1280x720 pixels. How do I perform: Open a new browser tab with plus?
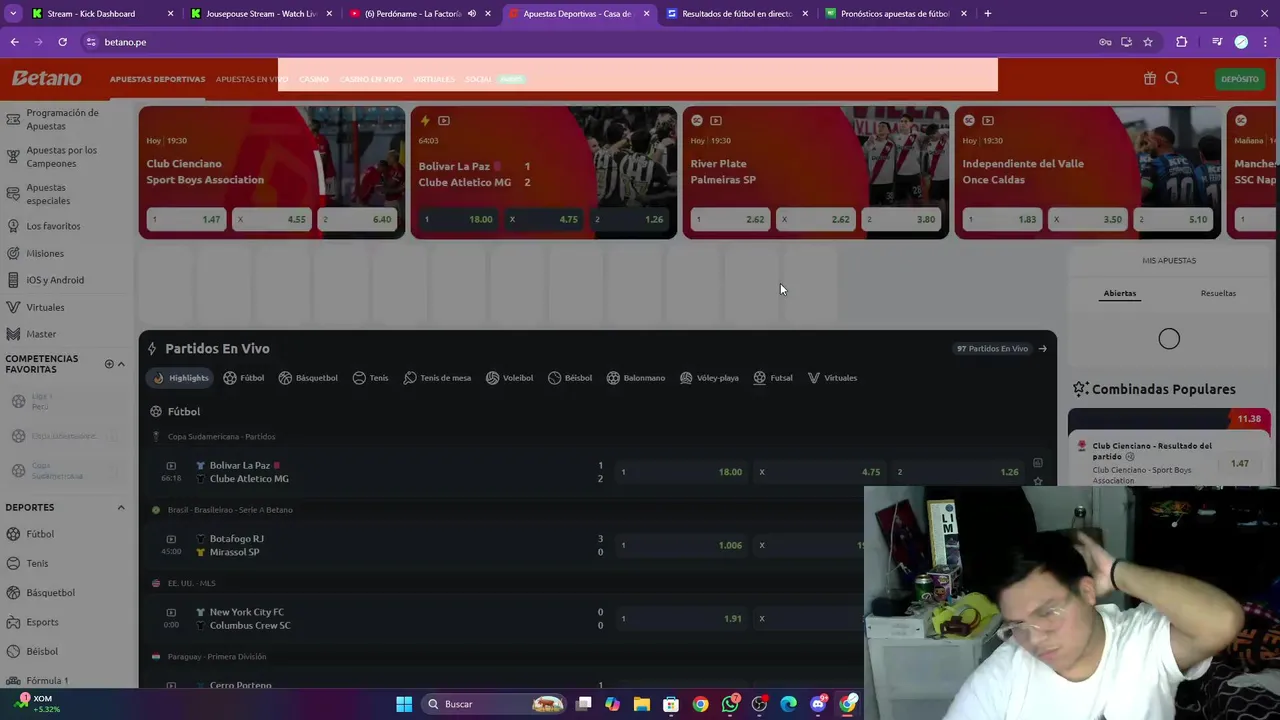[988, 14]
